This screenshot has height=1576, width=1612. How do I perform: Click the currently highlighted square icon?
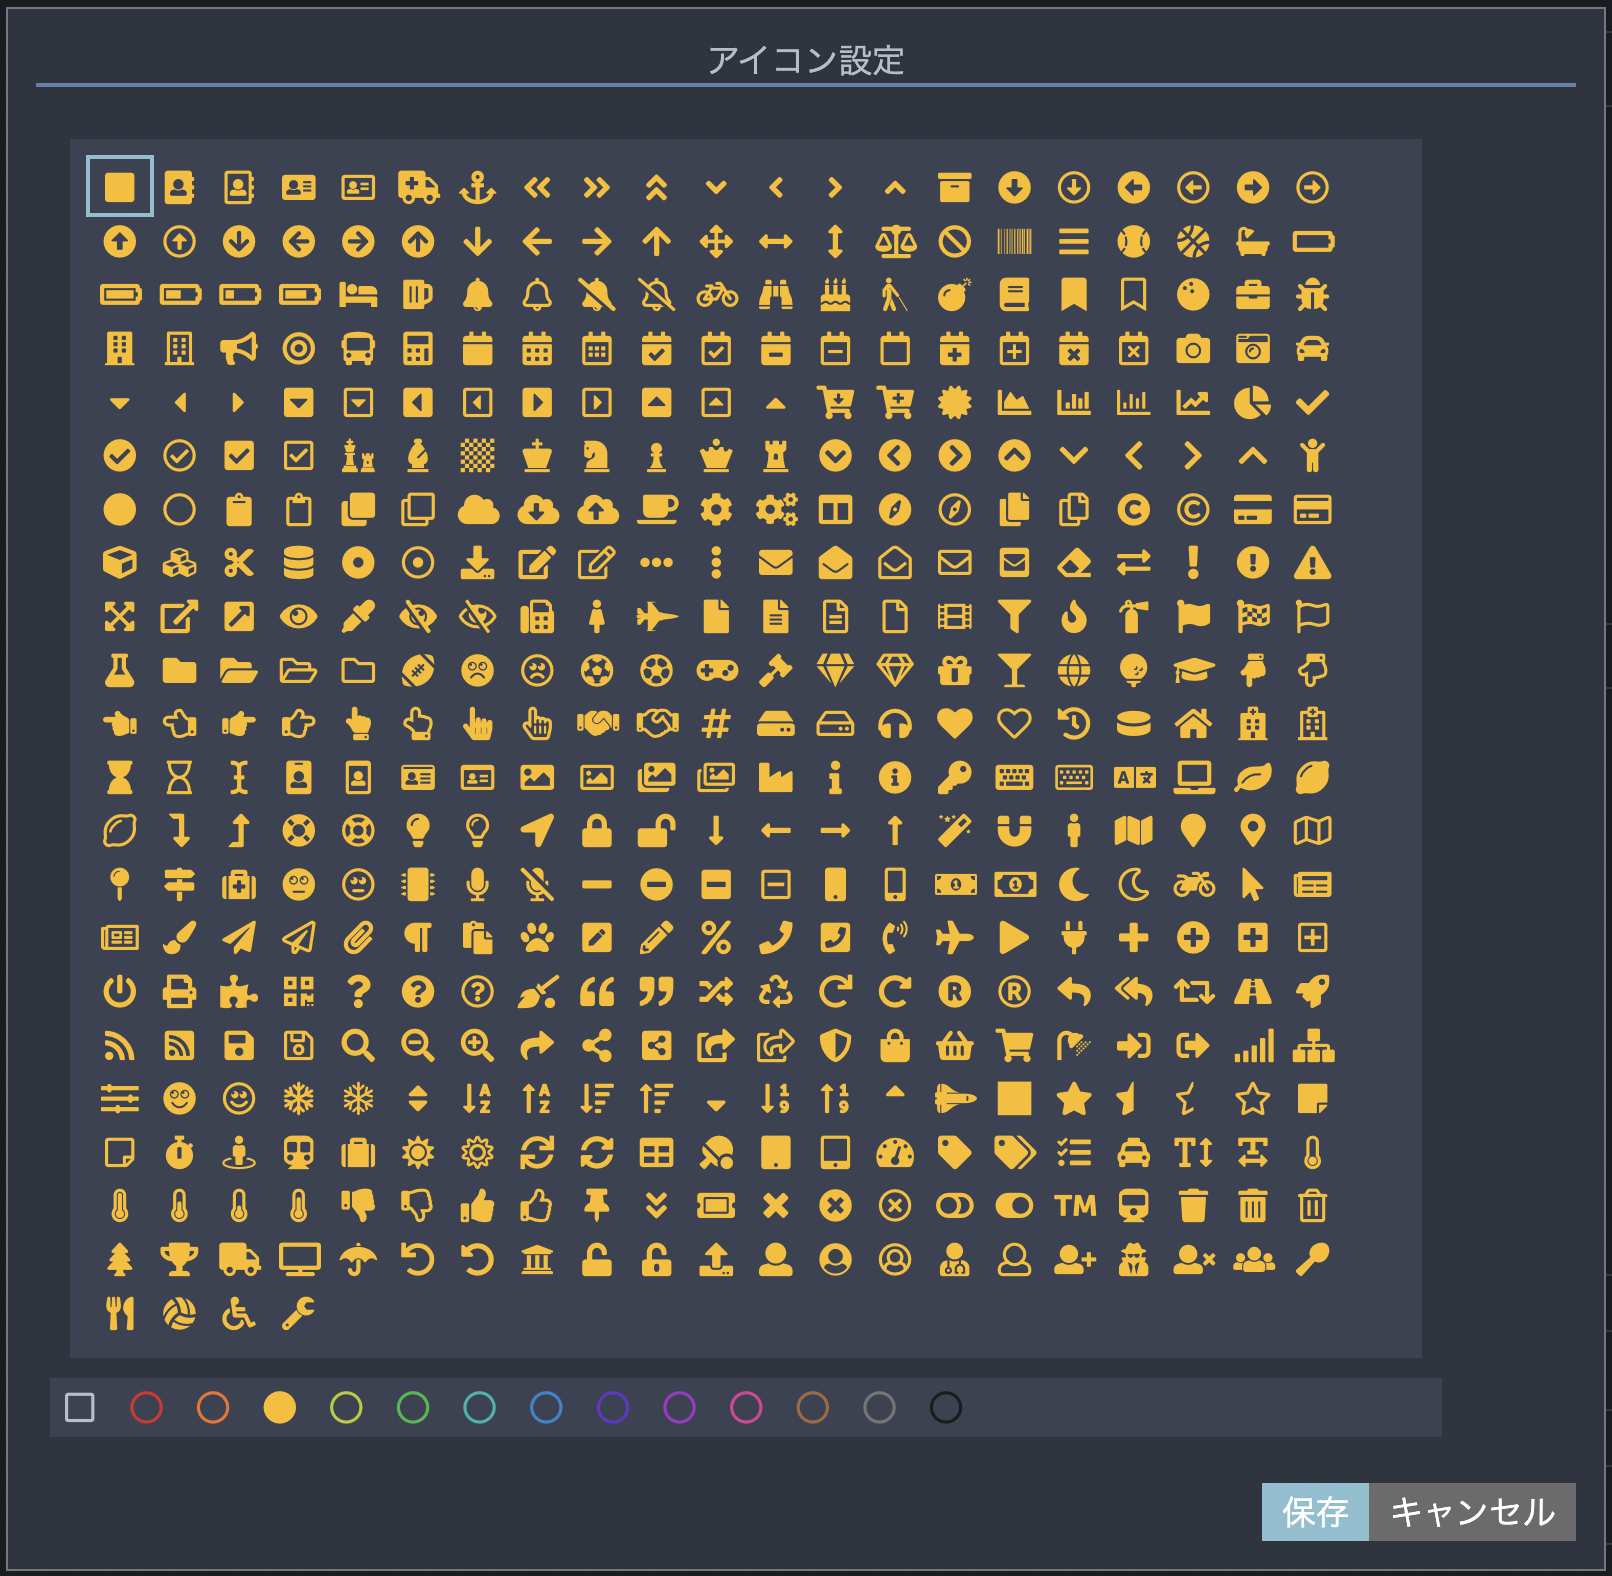point(119,185)
